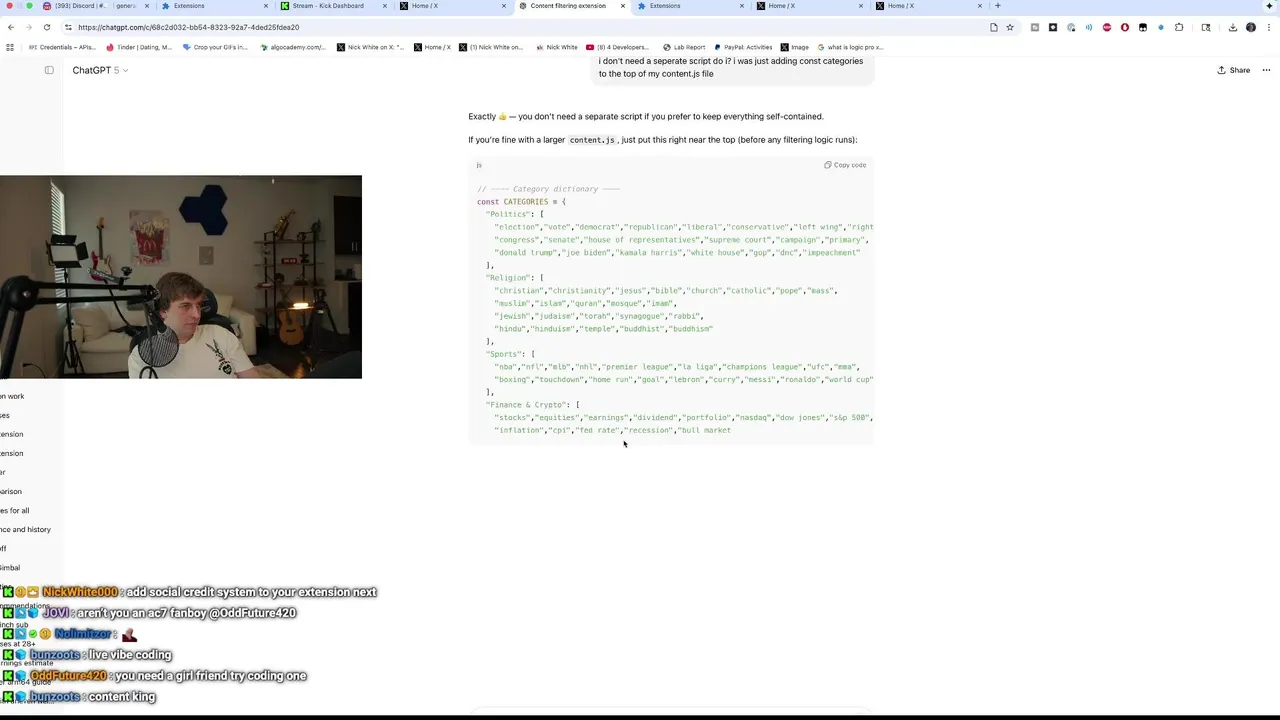This screenshot has width=1280, height=720.
Task: Close the Content filtering extension tab
Action: [x=623, y=6]
